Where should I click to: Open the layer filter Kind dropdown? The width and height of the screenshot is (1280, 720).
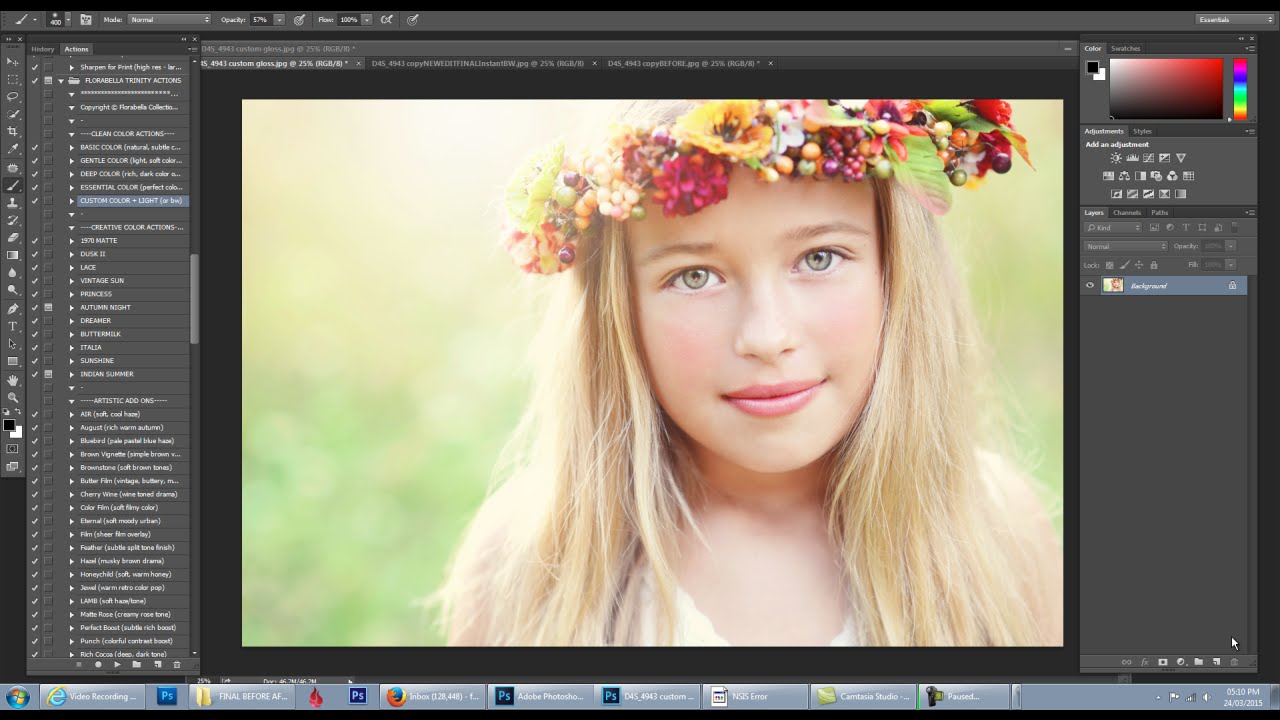coord(1113,228)
